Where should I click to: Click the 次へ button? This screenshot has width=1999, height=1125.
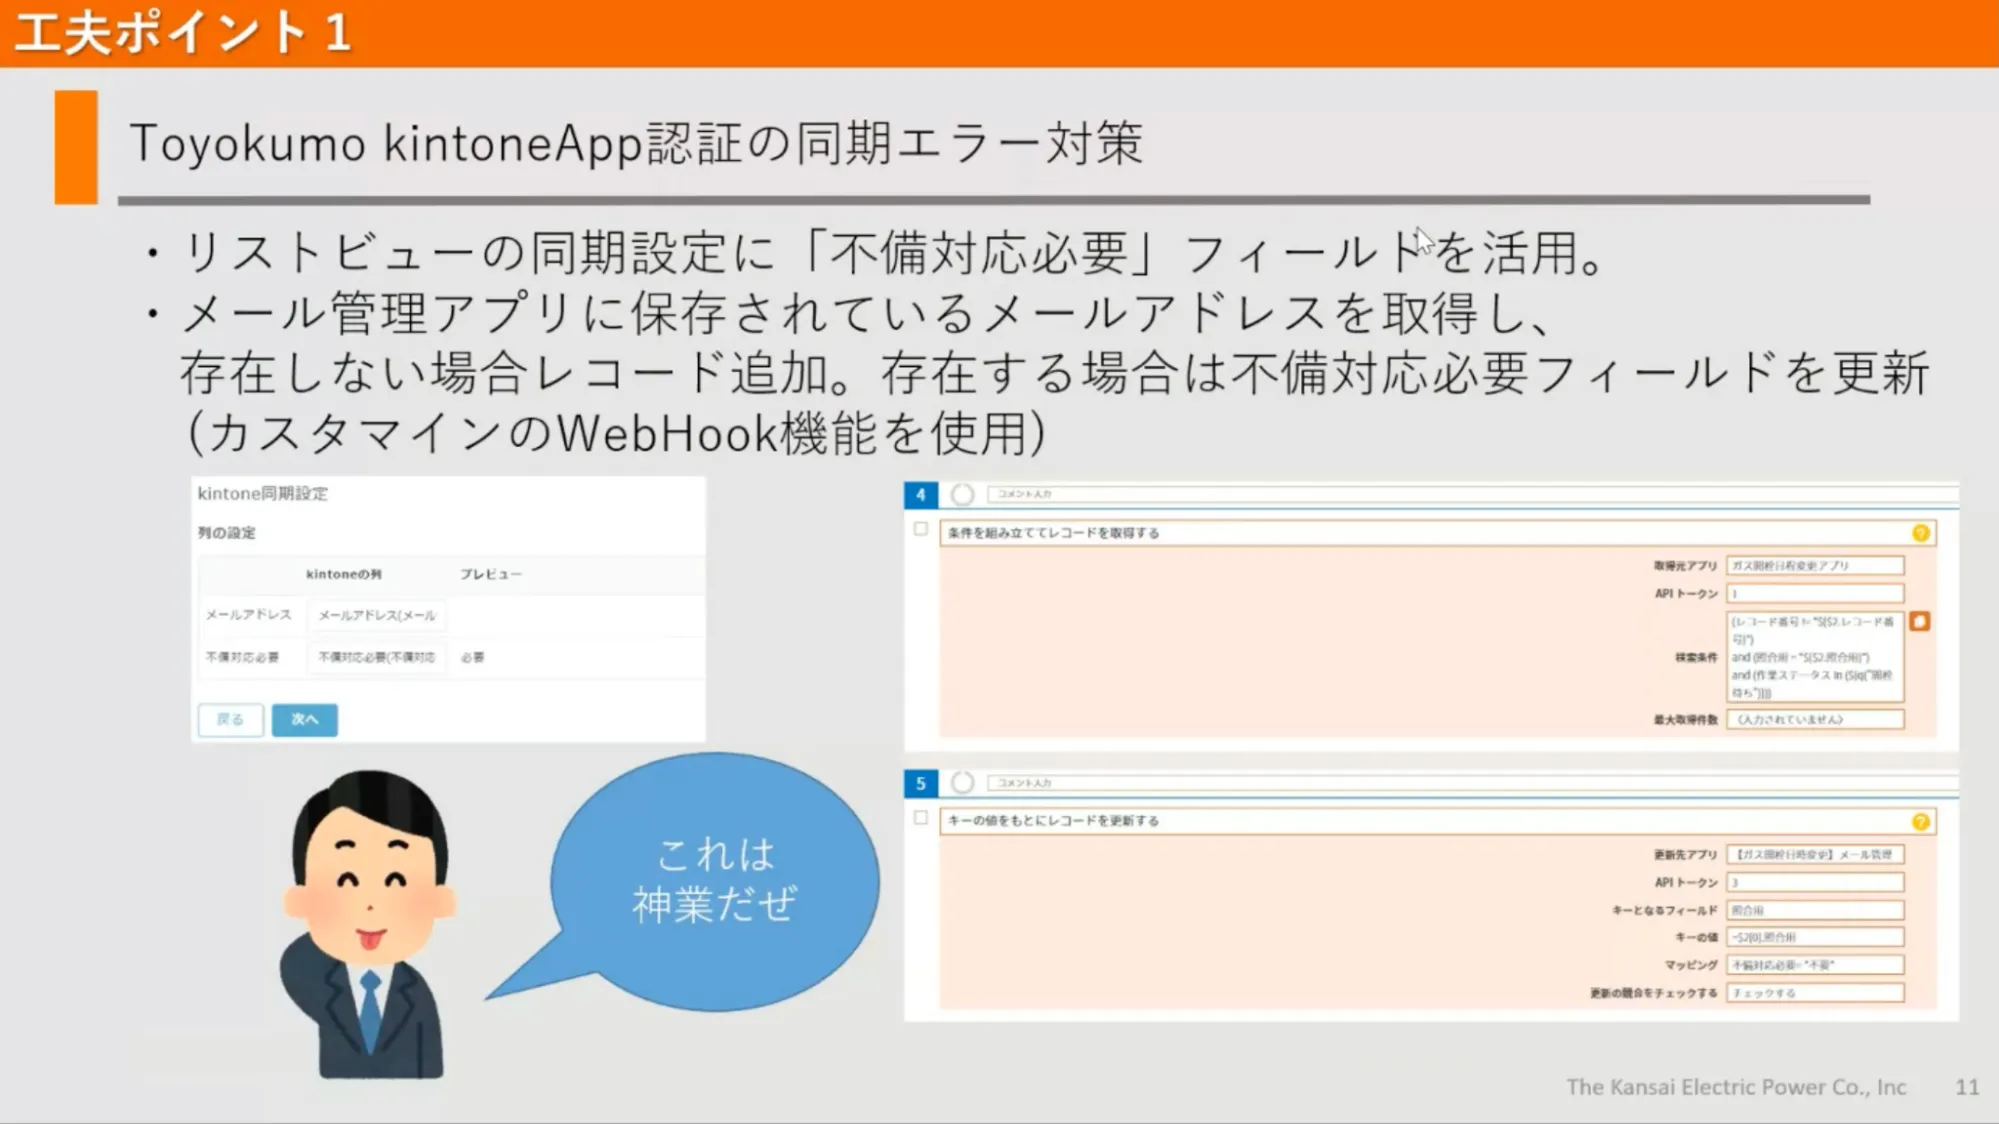(x=304, y=719)
